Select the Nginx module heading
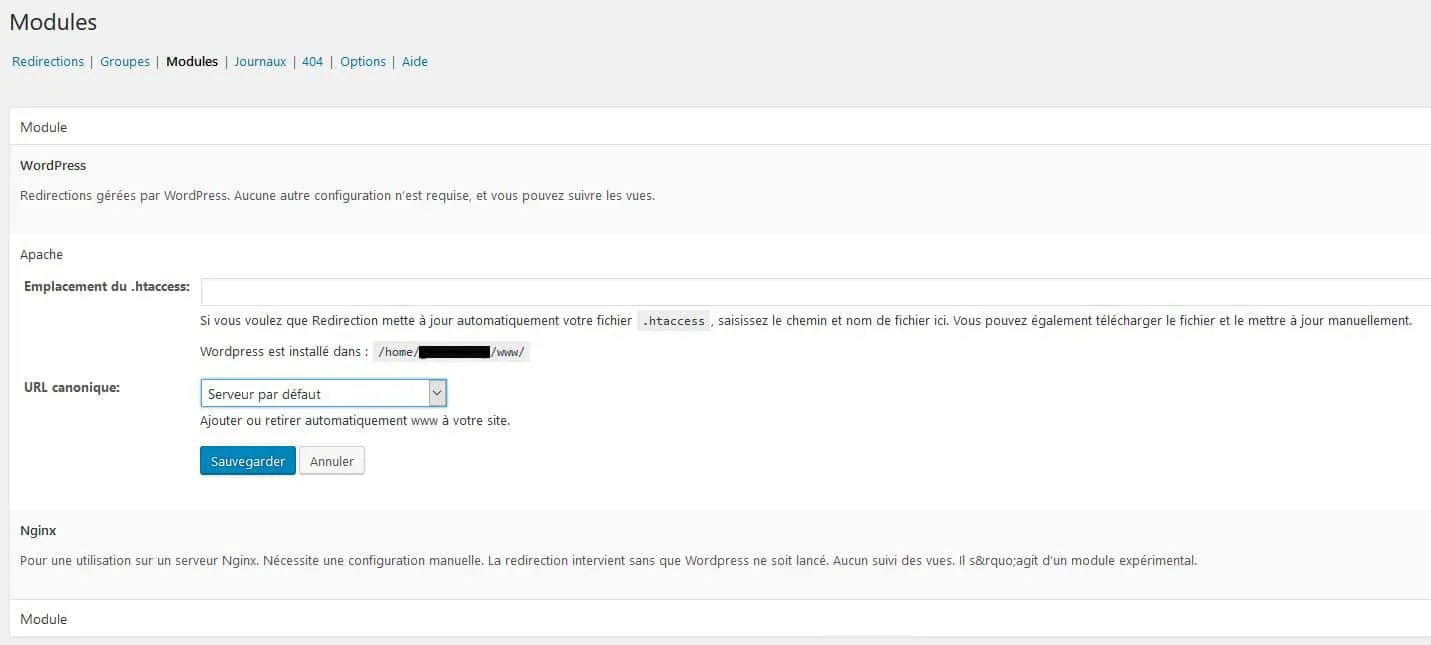The image size is (1431, 645). [x=37, y=530]
